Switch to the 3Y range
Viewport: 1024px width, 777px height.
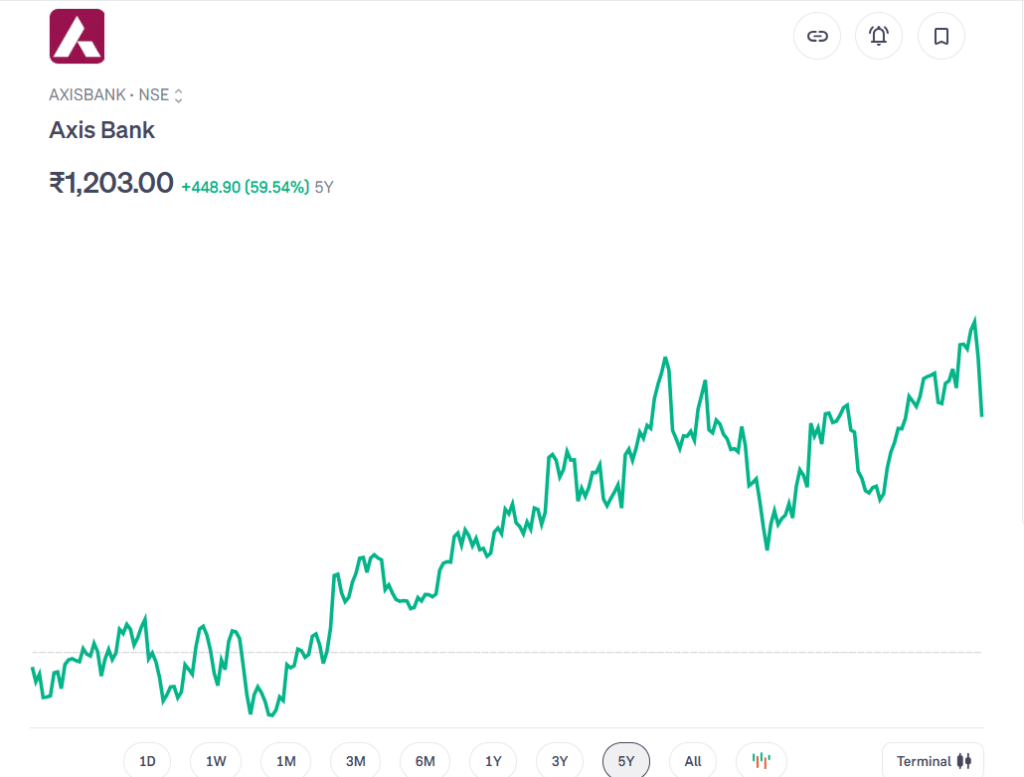(560, 761)
